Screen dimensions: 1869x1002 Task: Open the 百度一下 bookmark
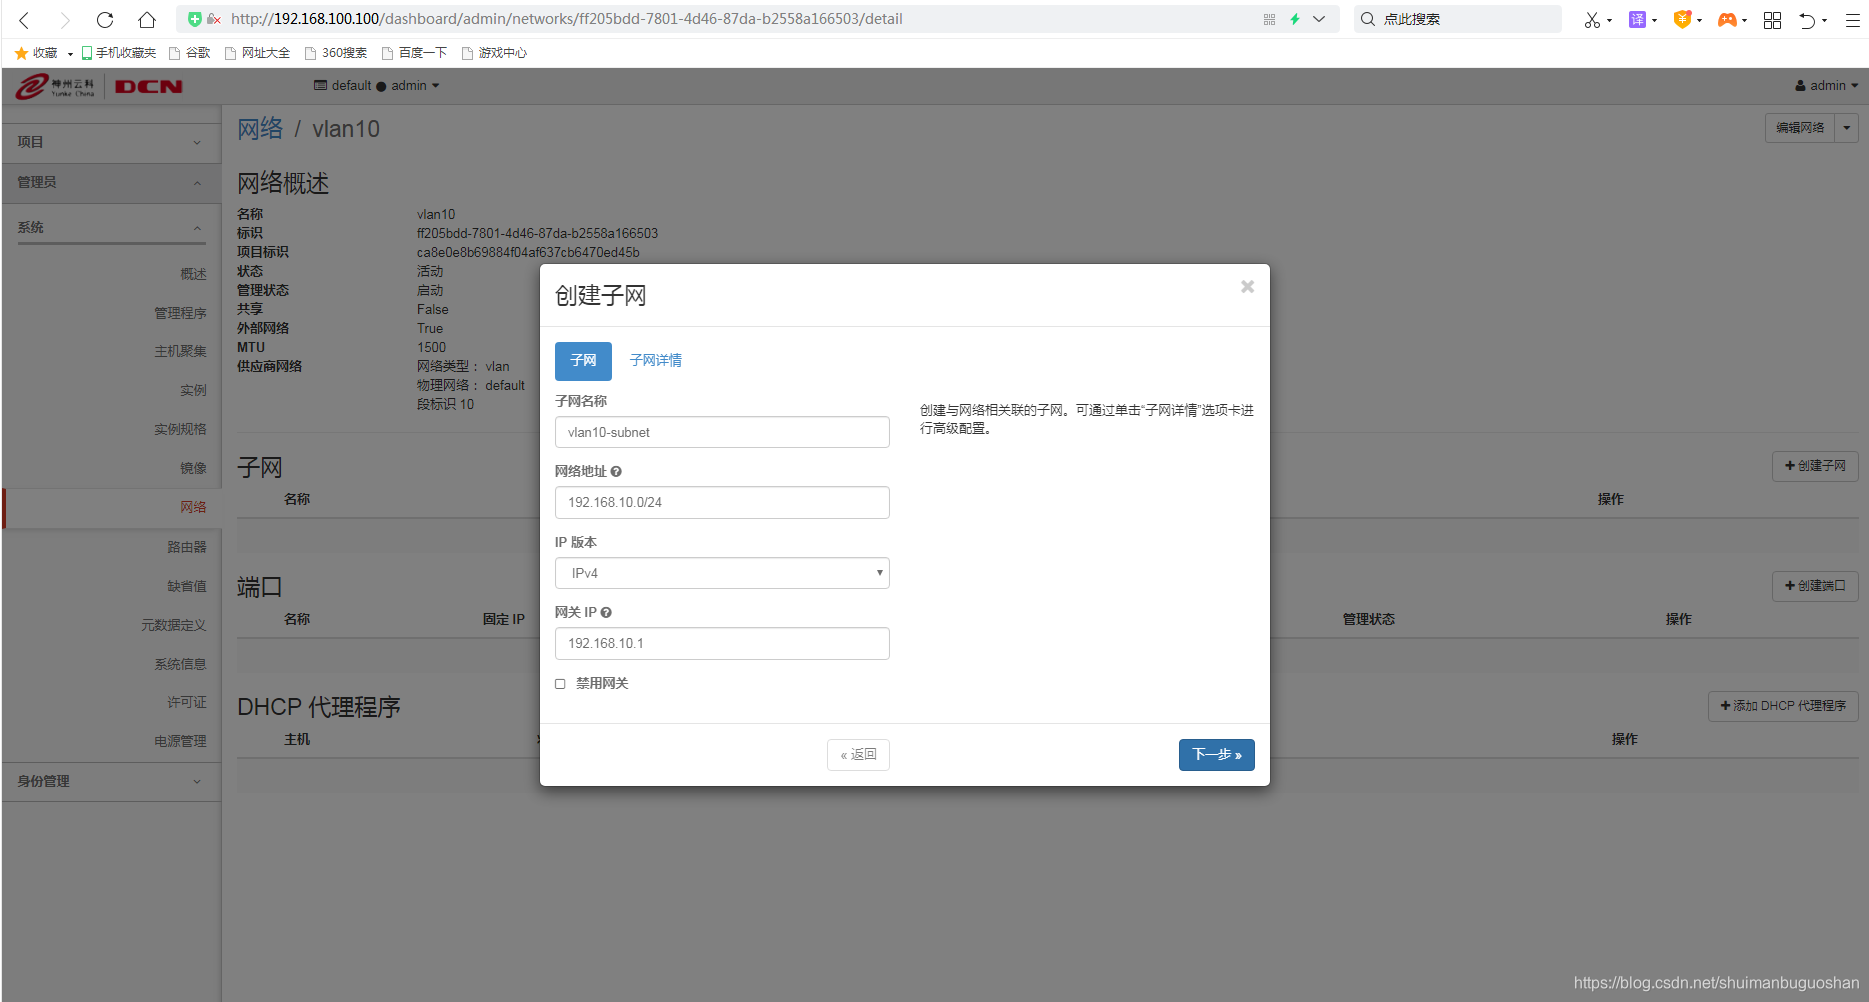(x=414, y=53)
